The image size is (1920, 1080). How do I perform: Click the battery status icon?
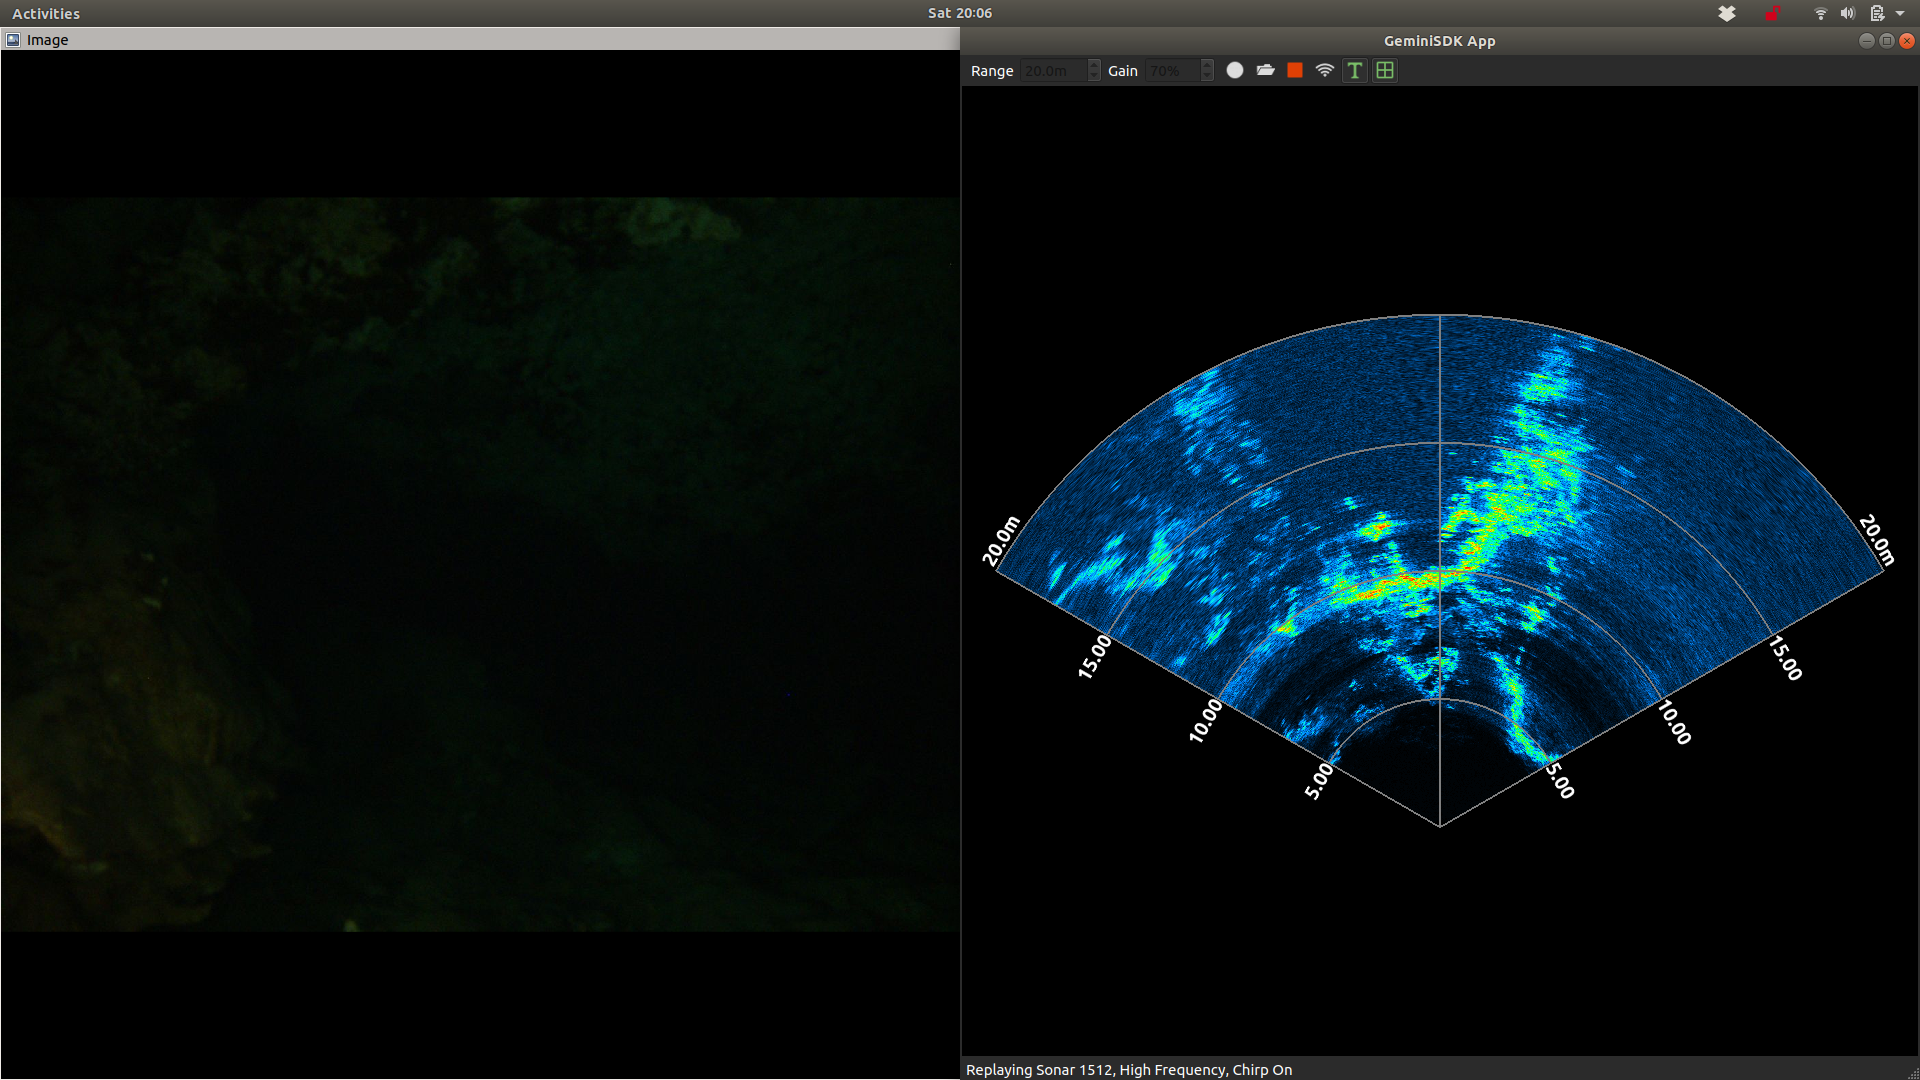pyautogui.click(x=1877, y=13)
